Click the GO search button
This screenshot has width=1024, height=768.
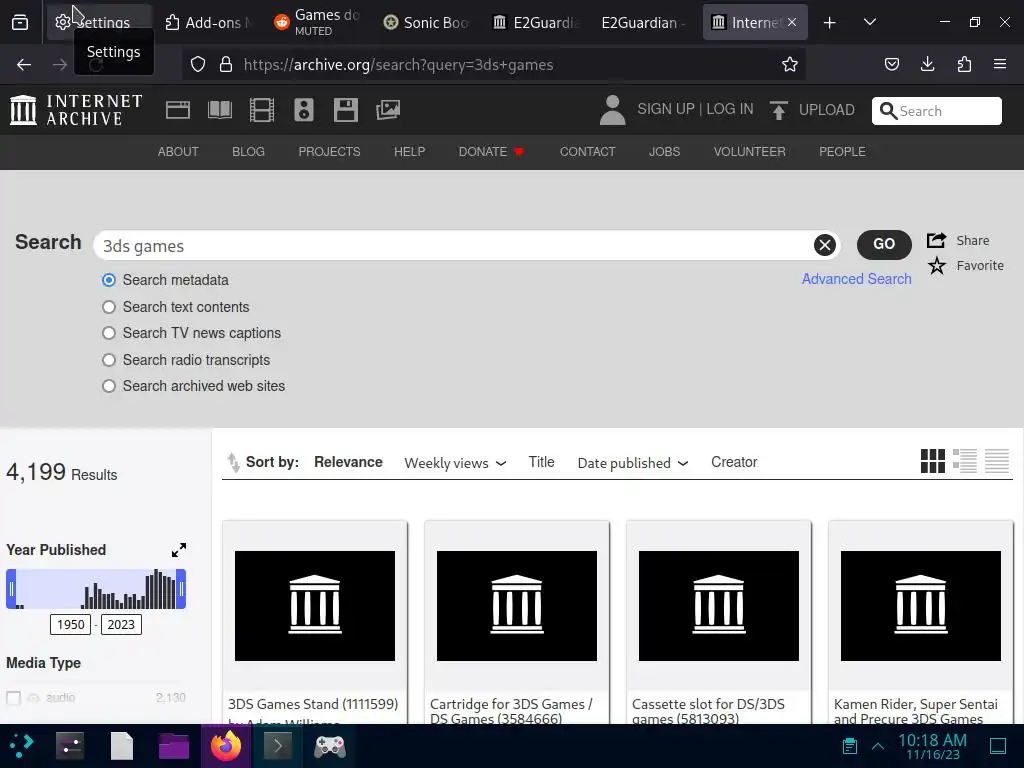pyautogui.click(x=884, y=244)
